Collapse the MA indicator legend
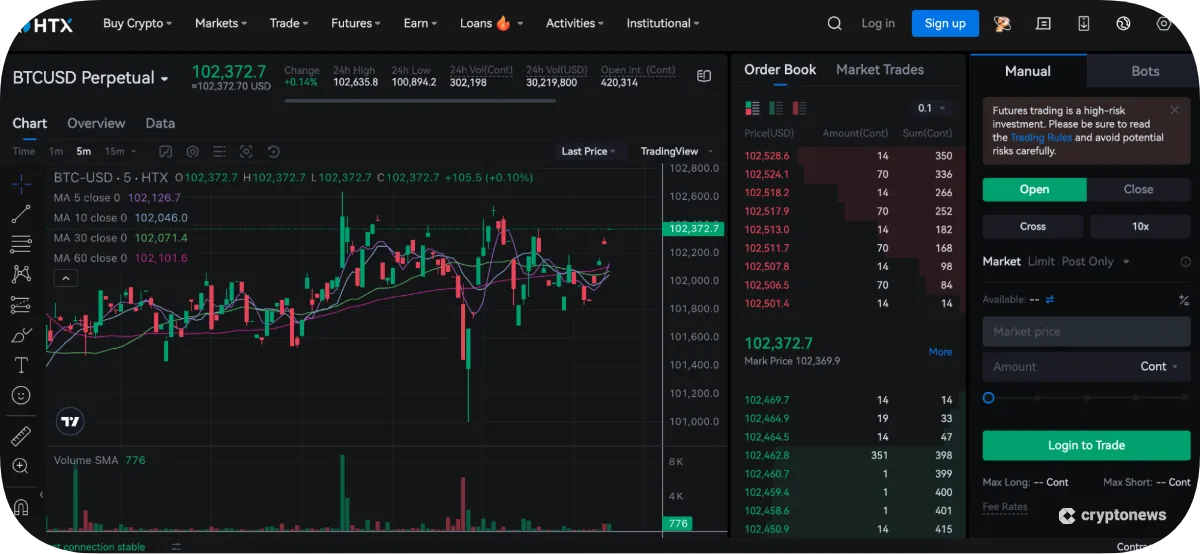1200x554 pixels. (x=64, y=278)
